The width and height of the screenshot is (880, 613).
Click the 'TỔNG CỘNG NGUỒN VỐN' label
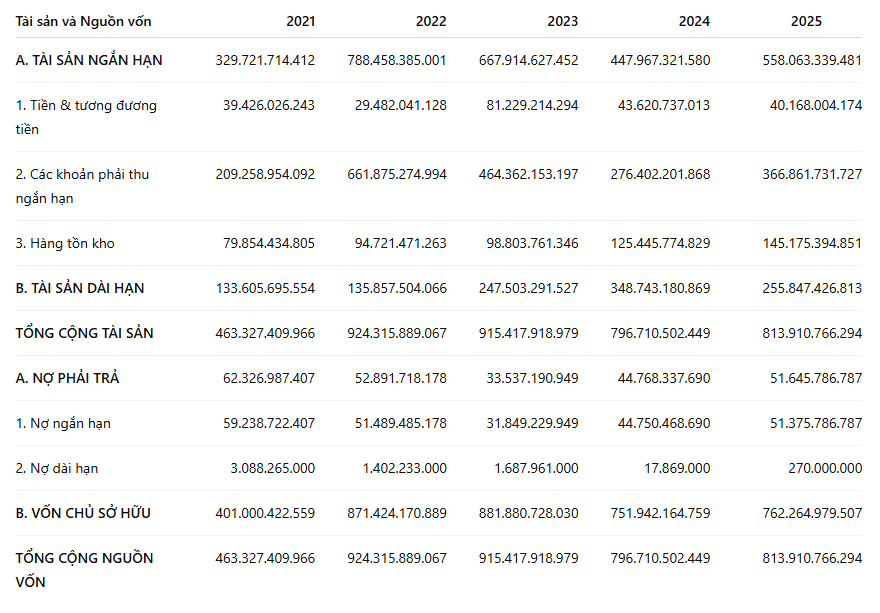point(84,570)
